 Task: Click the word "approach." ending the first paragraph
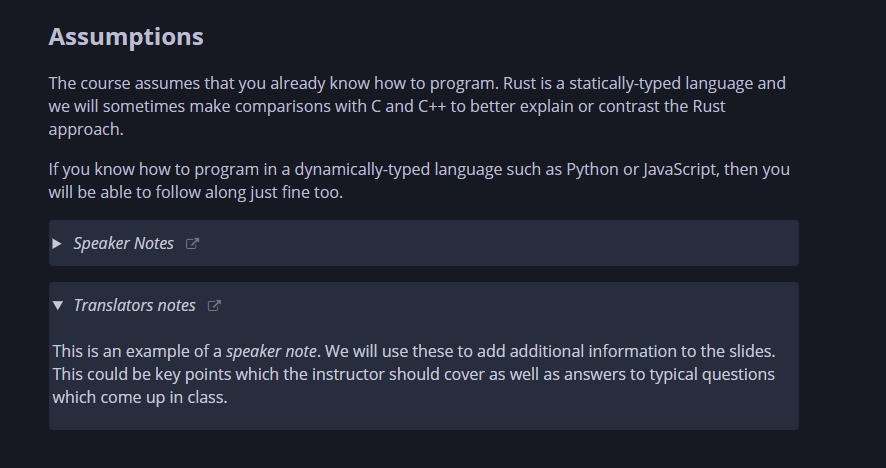coord(86,130)
